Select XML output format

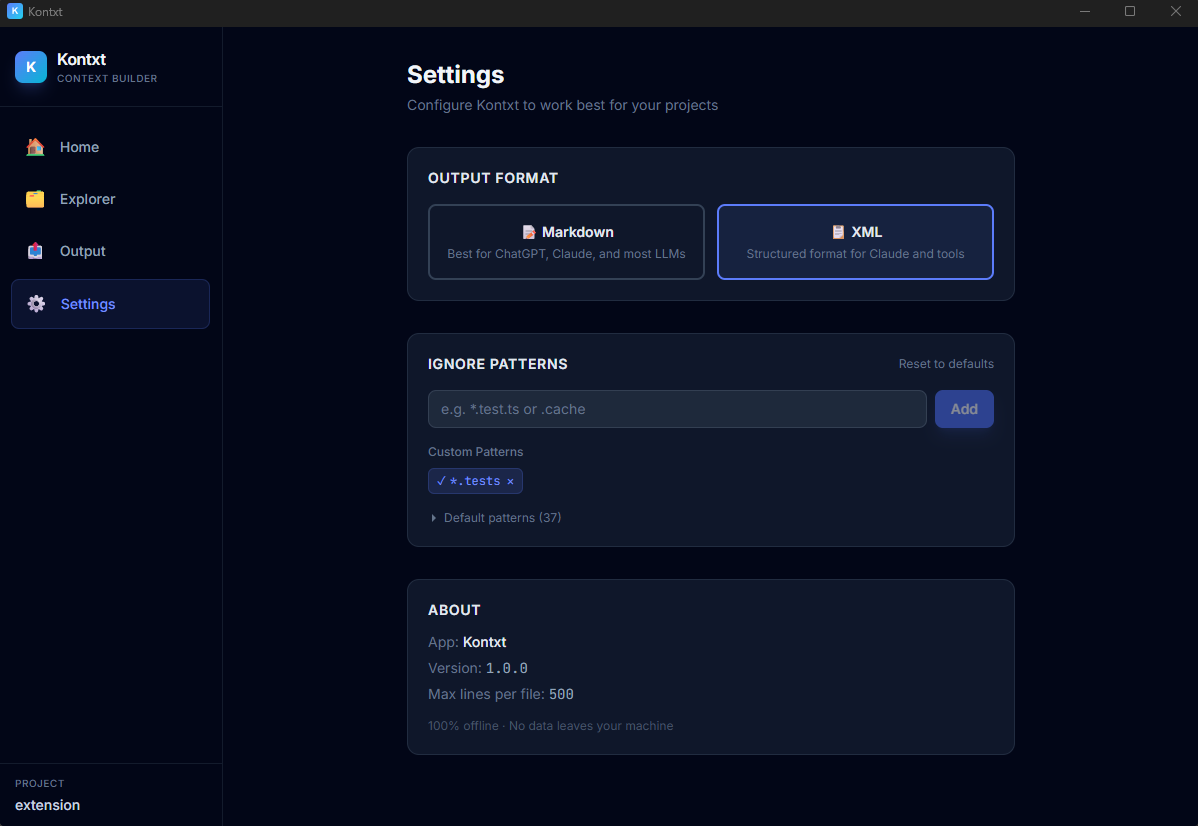click(855, 241)
